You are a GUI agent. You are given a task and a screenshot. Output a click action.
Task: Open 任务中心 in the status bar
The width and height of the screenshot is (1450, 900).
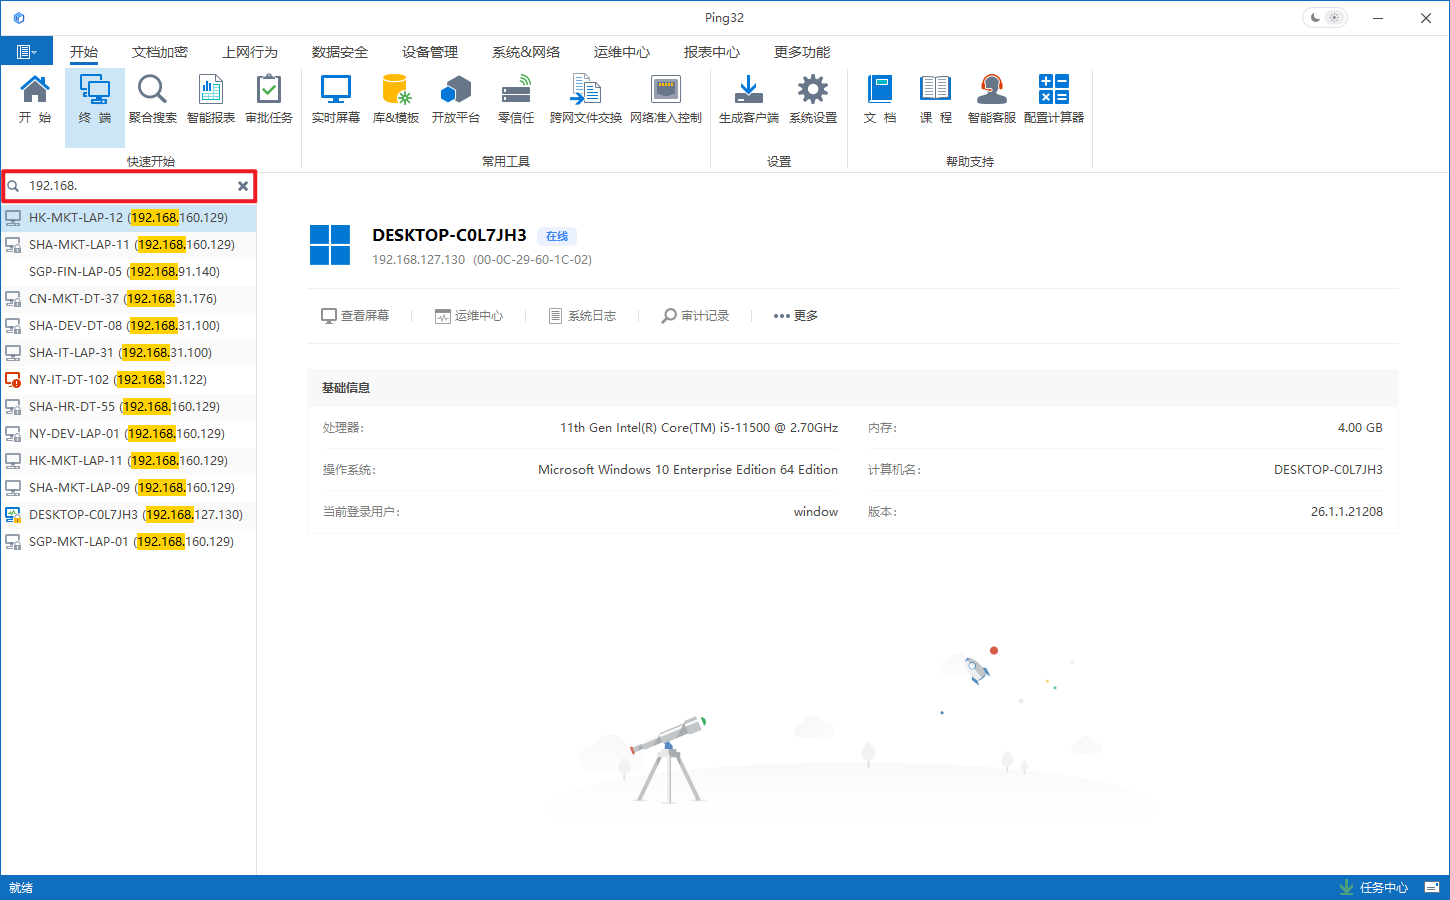pos(1373,888)
